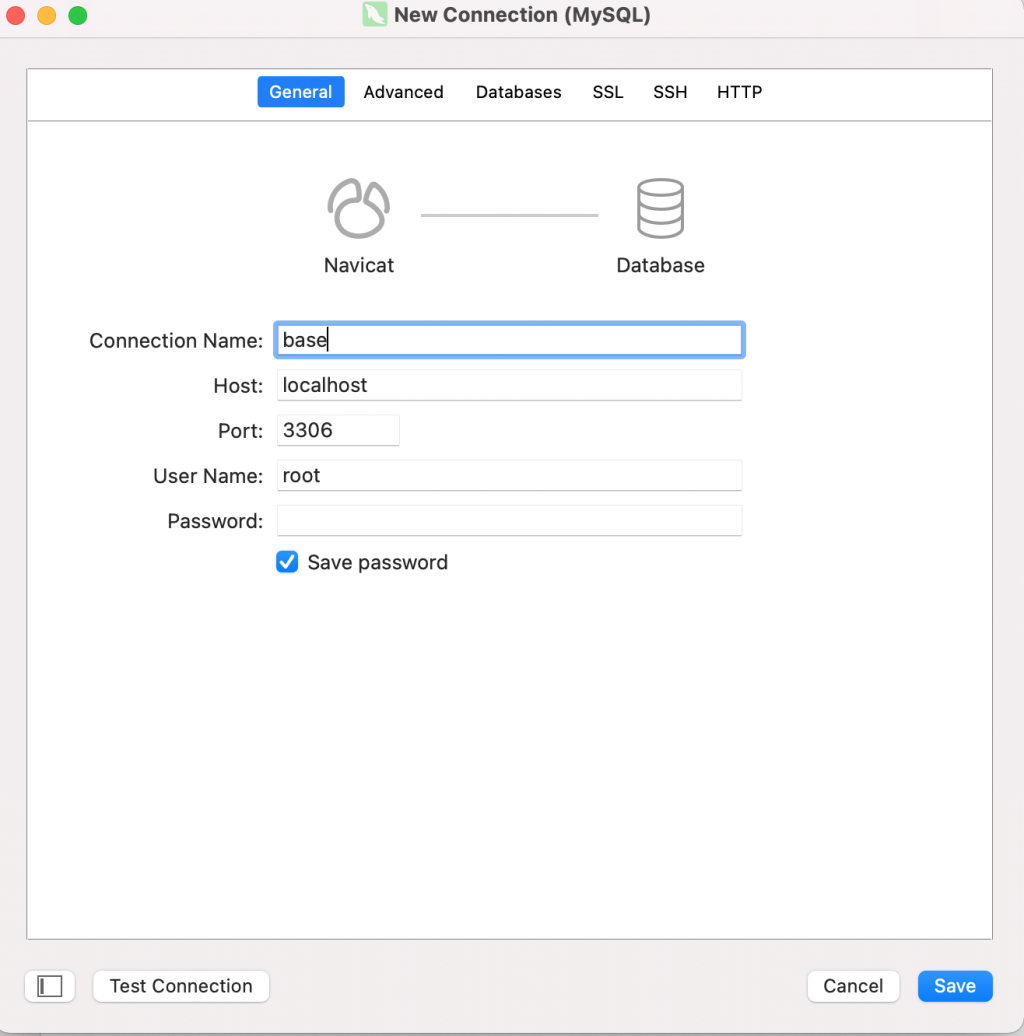This screenshot has height=1036, width=1024.
Task: Click the 'Host:' label
Action: pyautogui.click(x=238, y=385)
